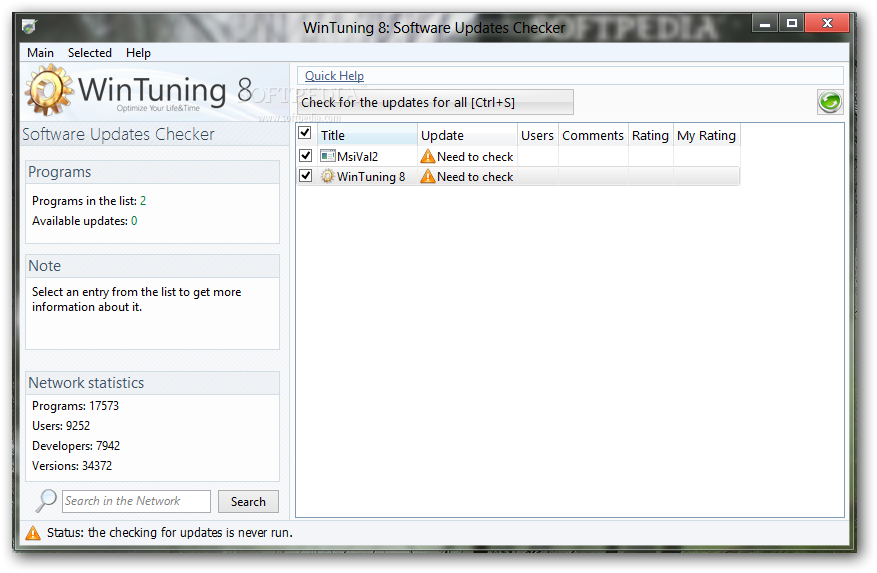Click Versions: 34372 statistic
The image size is (877, 573).
click(x=72, y=466)
